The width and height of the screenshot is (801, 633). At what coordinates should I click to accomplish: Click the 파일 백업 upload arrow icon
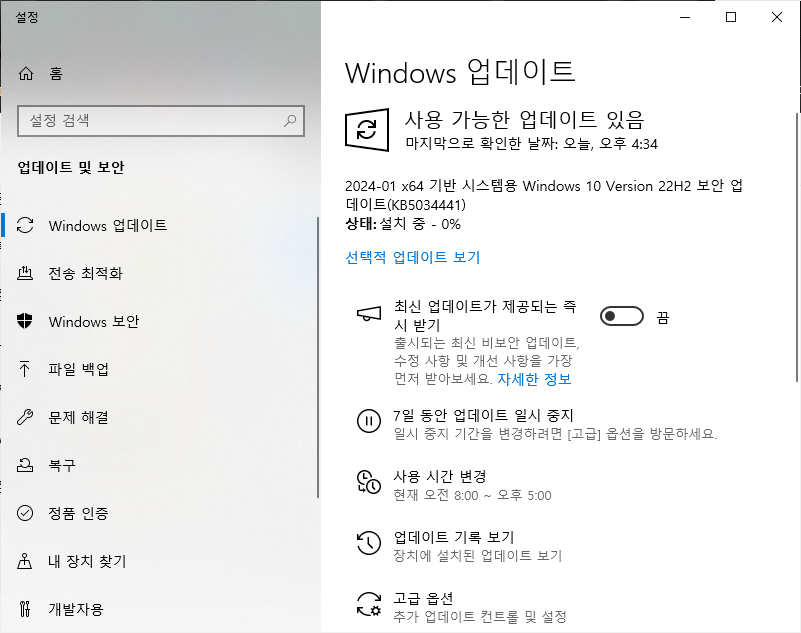point(25,369)
